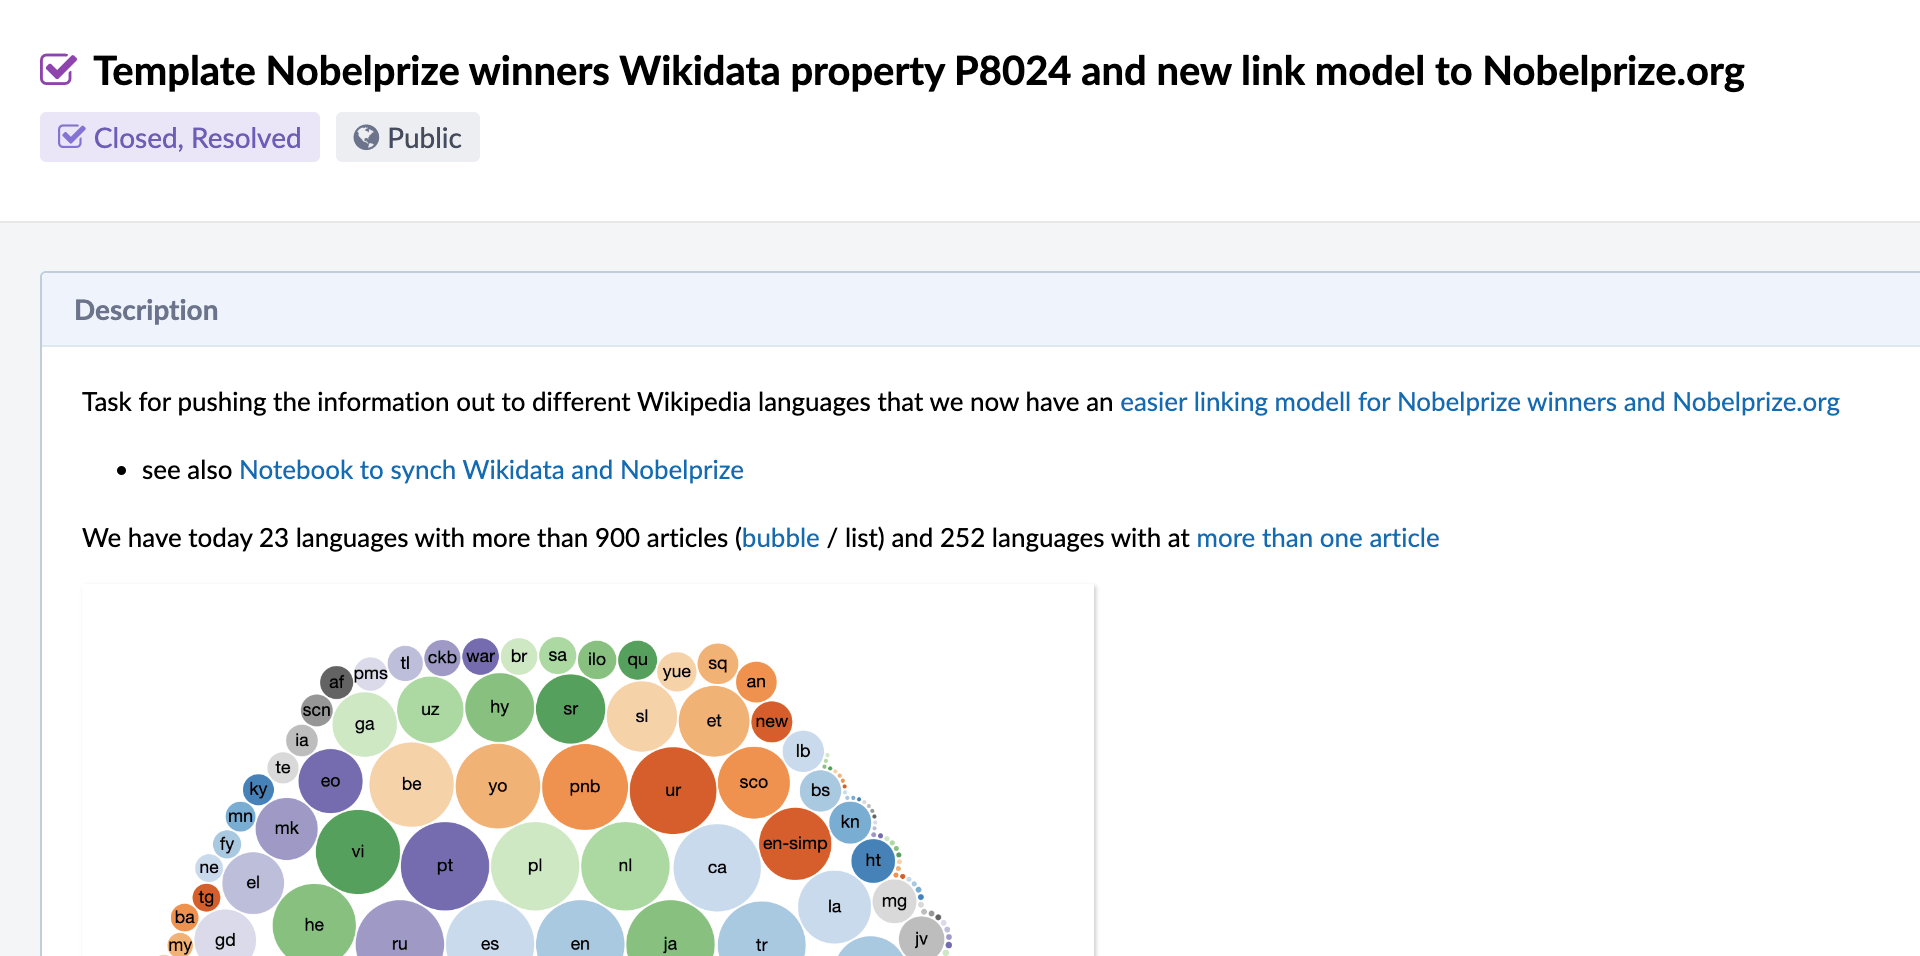The image size is (1920, 956).
Task: Click the green vi bubble
Action: (358, 852)
